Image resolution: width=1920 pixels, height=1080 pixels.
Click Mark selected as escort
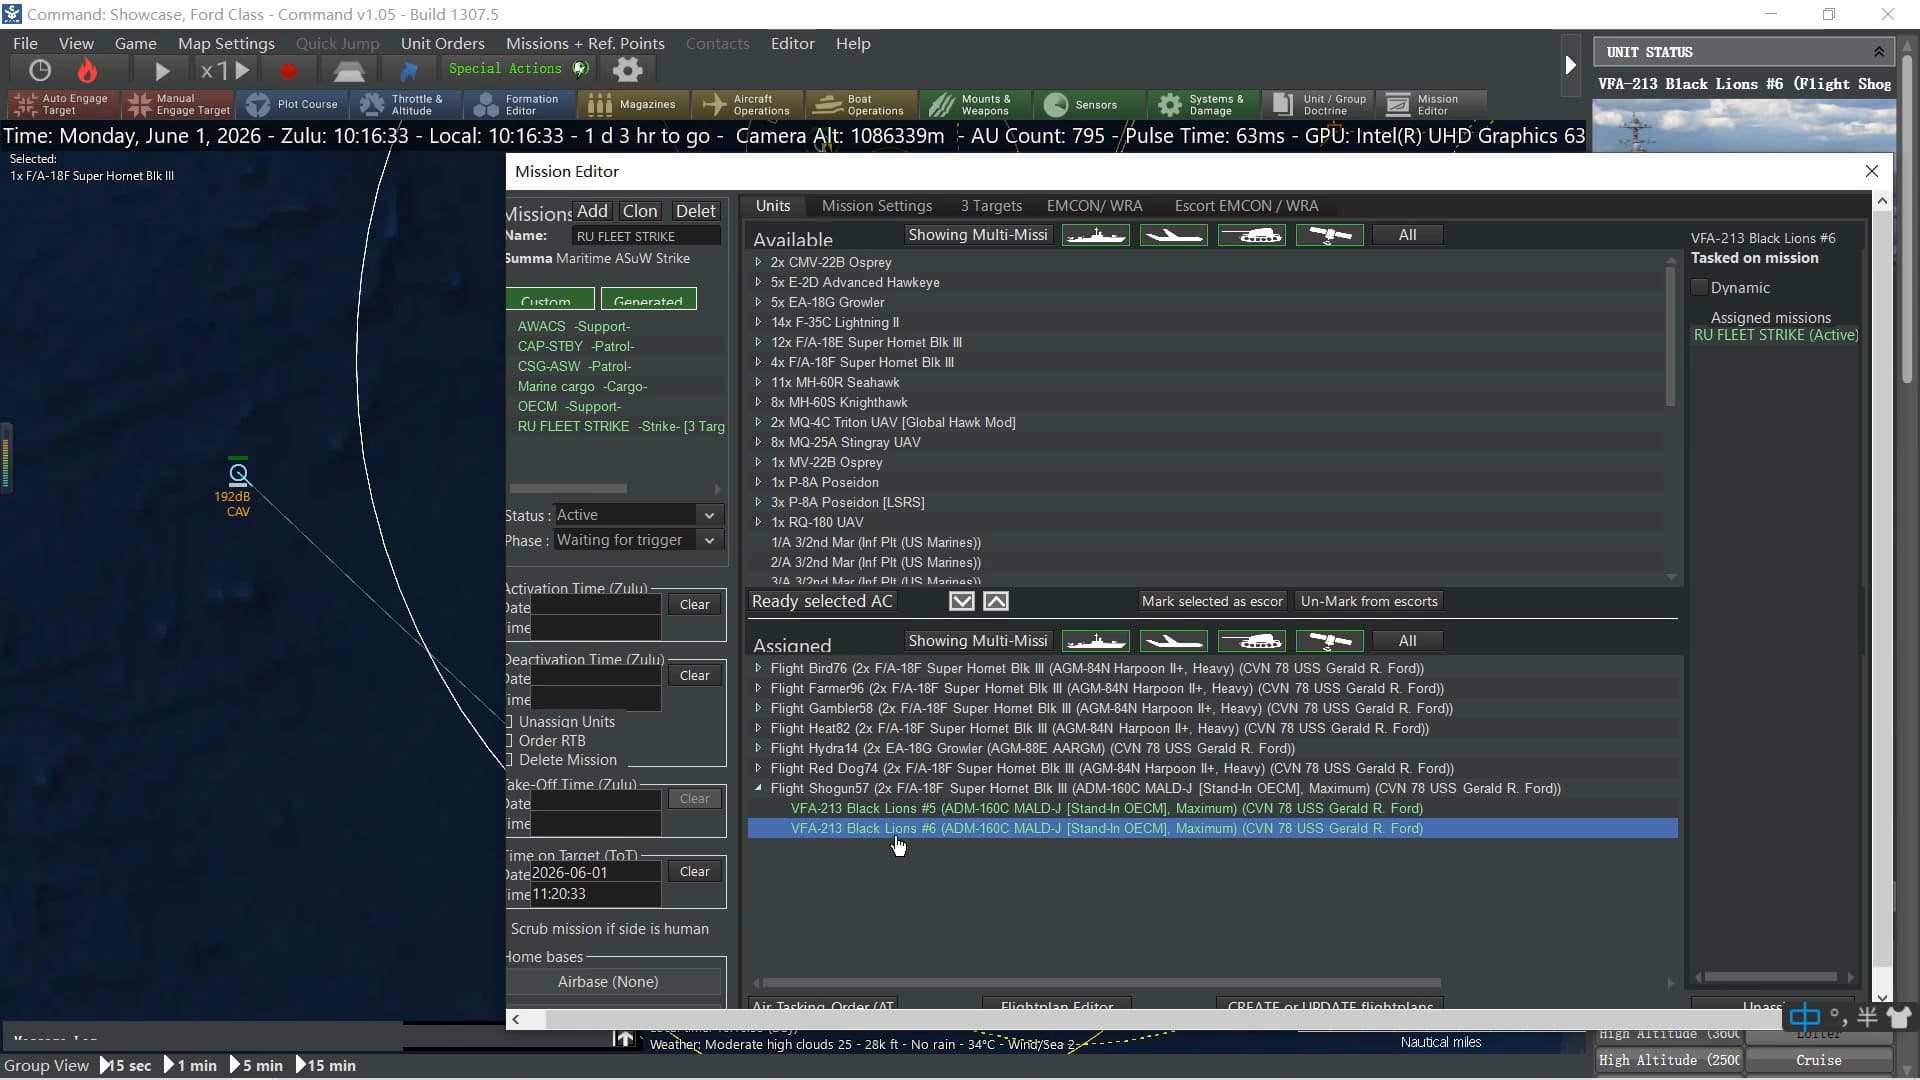1212,601
